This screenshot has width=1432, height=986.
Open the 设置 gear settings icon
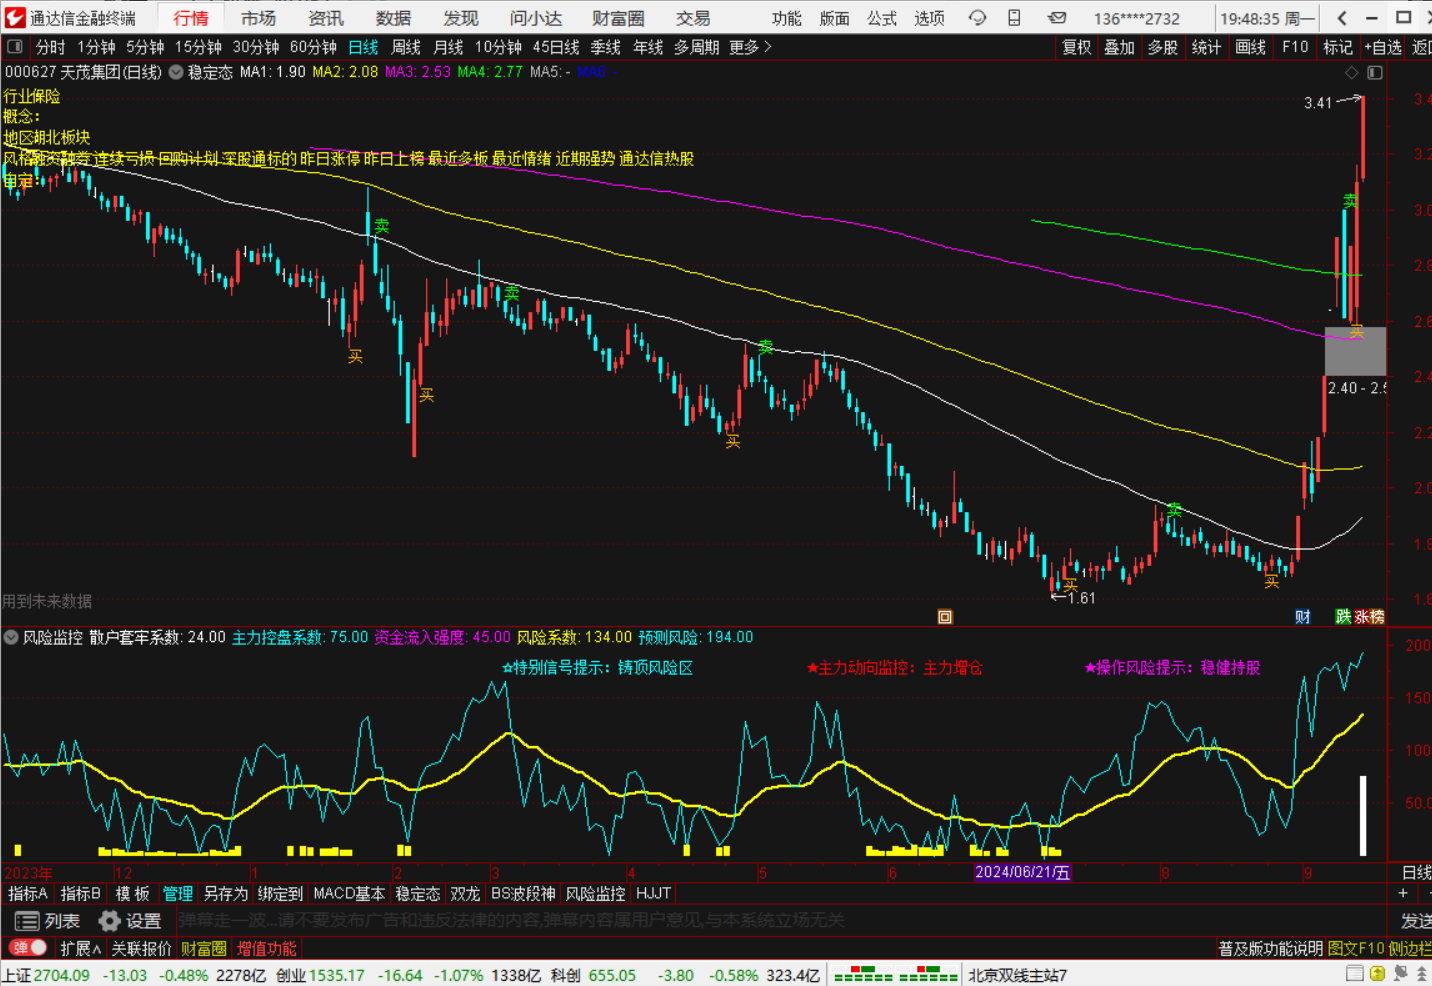coord(130,921)
